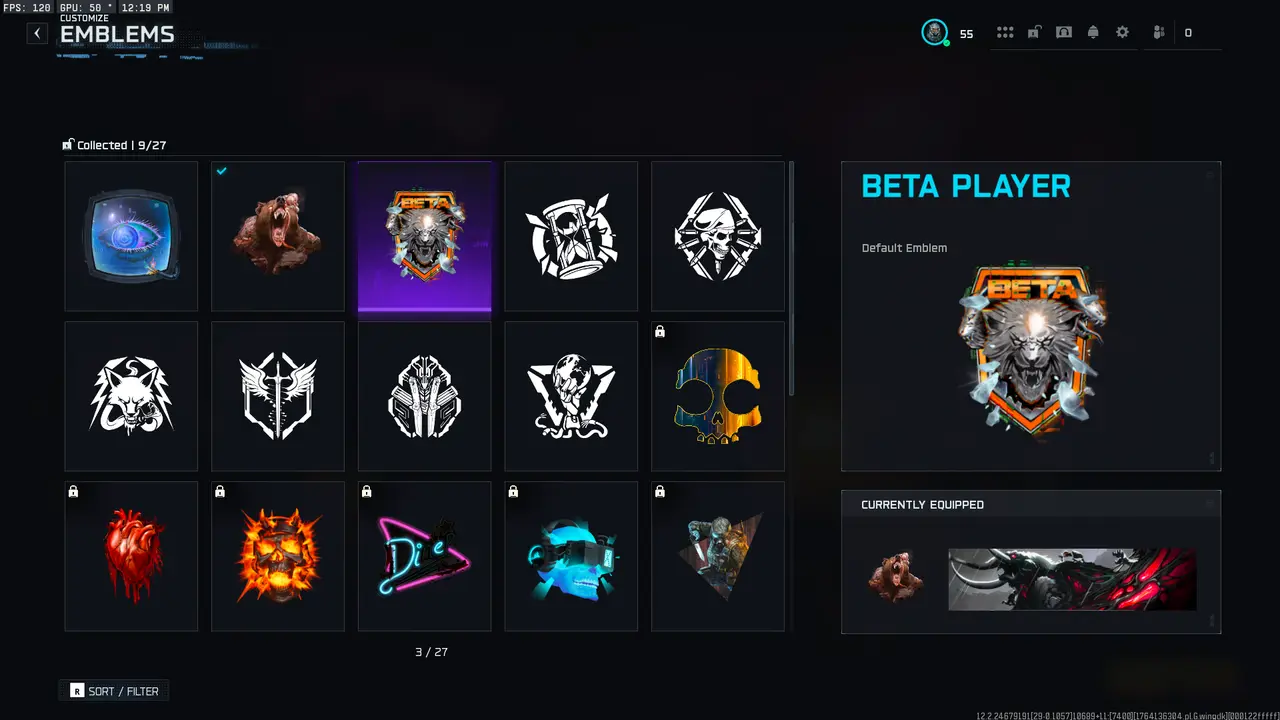Viewport: 1280px width, 720px height.
Task: Open the friends party icon
Action: [1159, 33]
